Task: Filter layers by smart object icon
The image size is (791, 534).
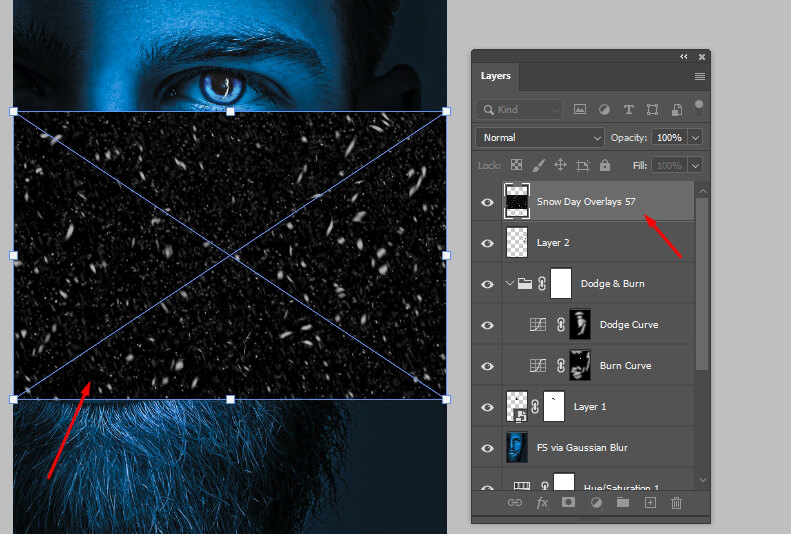Action: pyautogui.click(x=676, y=109)
